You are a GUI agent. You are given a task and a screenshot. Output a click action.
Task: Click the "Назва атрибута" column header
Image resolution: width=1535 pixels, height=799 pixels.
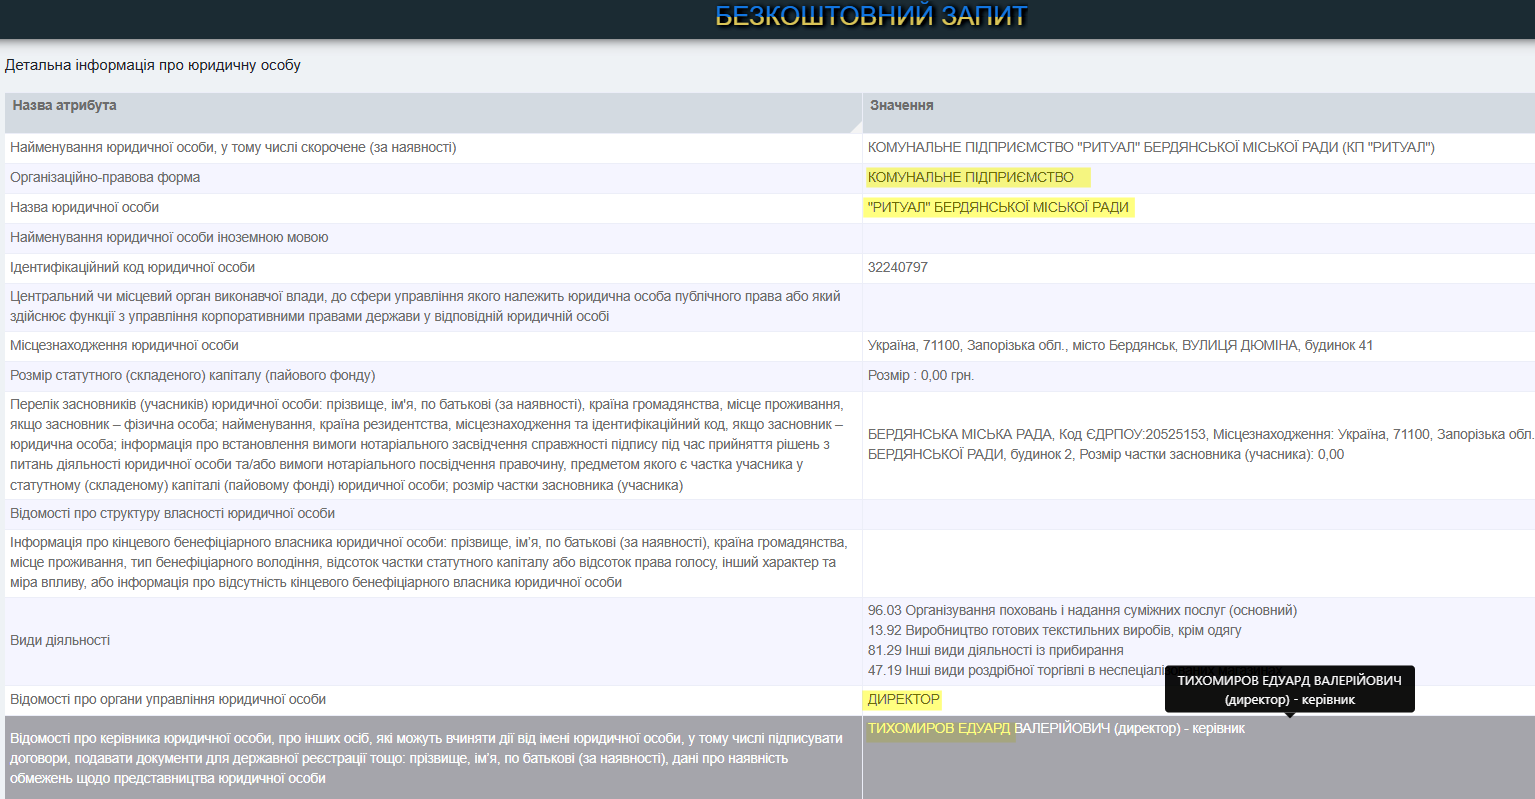pyautogui.click(x=64, y=105)
